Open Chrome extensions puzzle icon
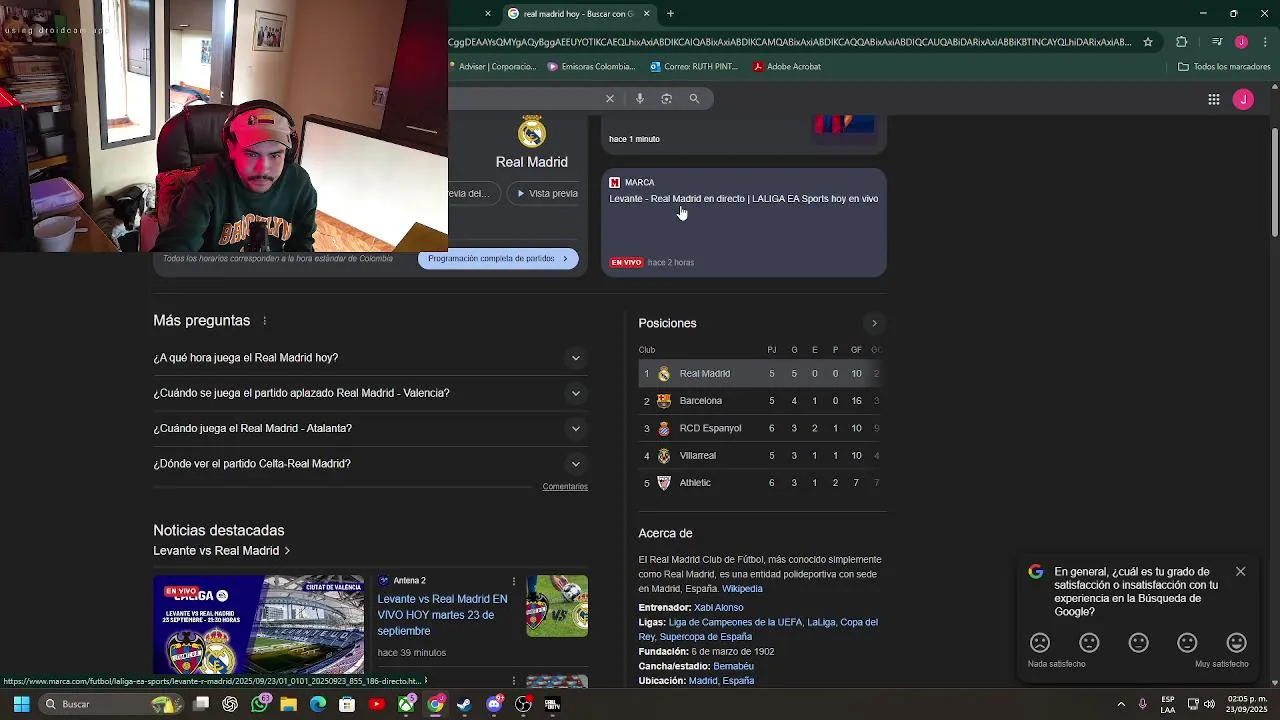 click(1182, 42)
